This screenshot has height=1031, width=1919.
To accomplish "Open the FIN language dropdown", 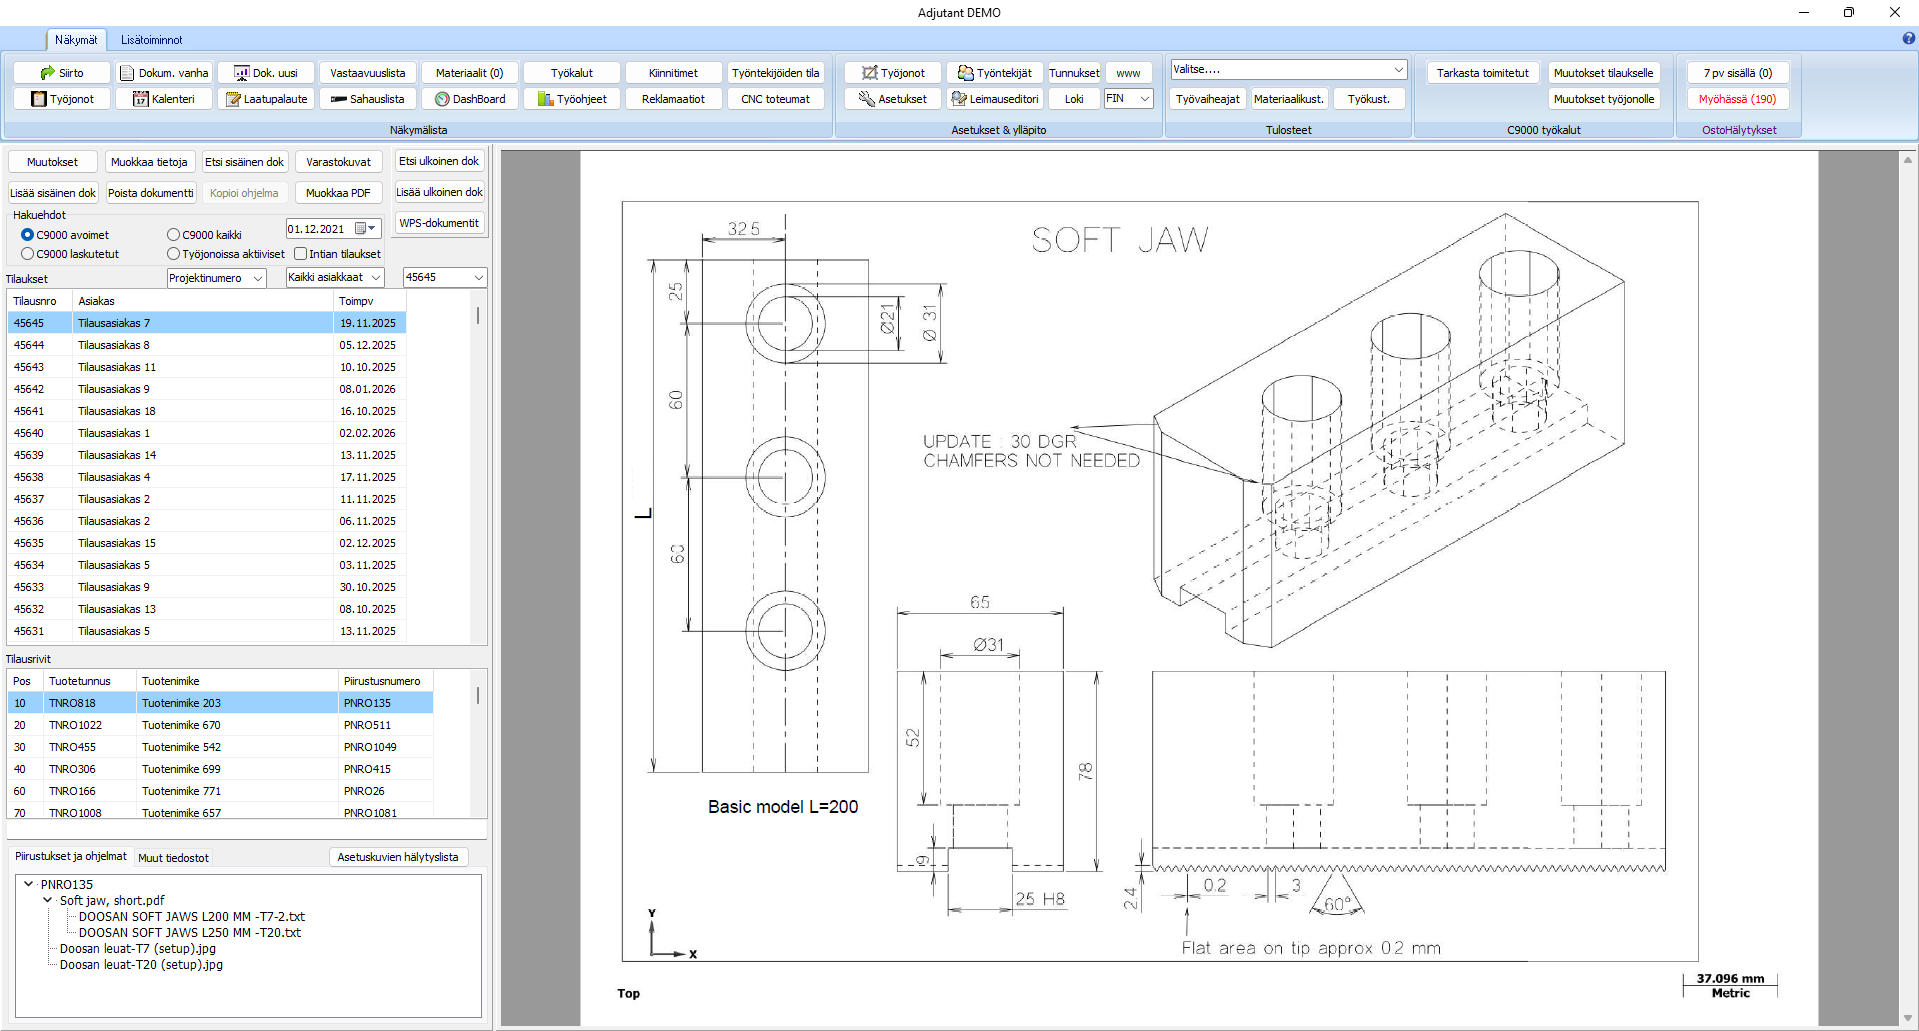I will pos(1129,99).
